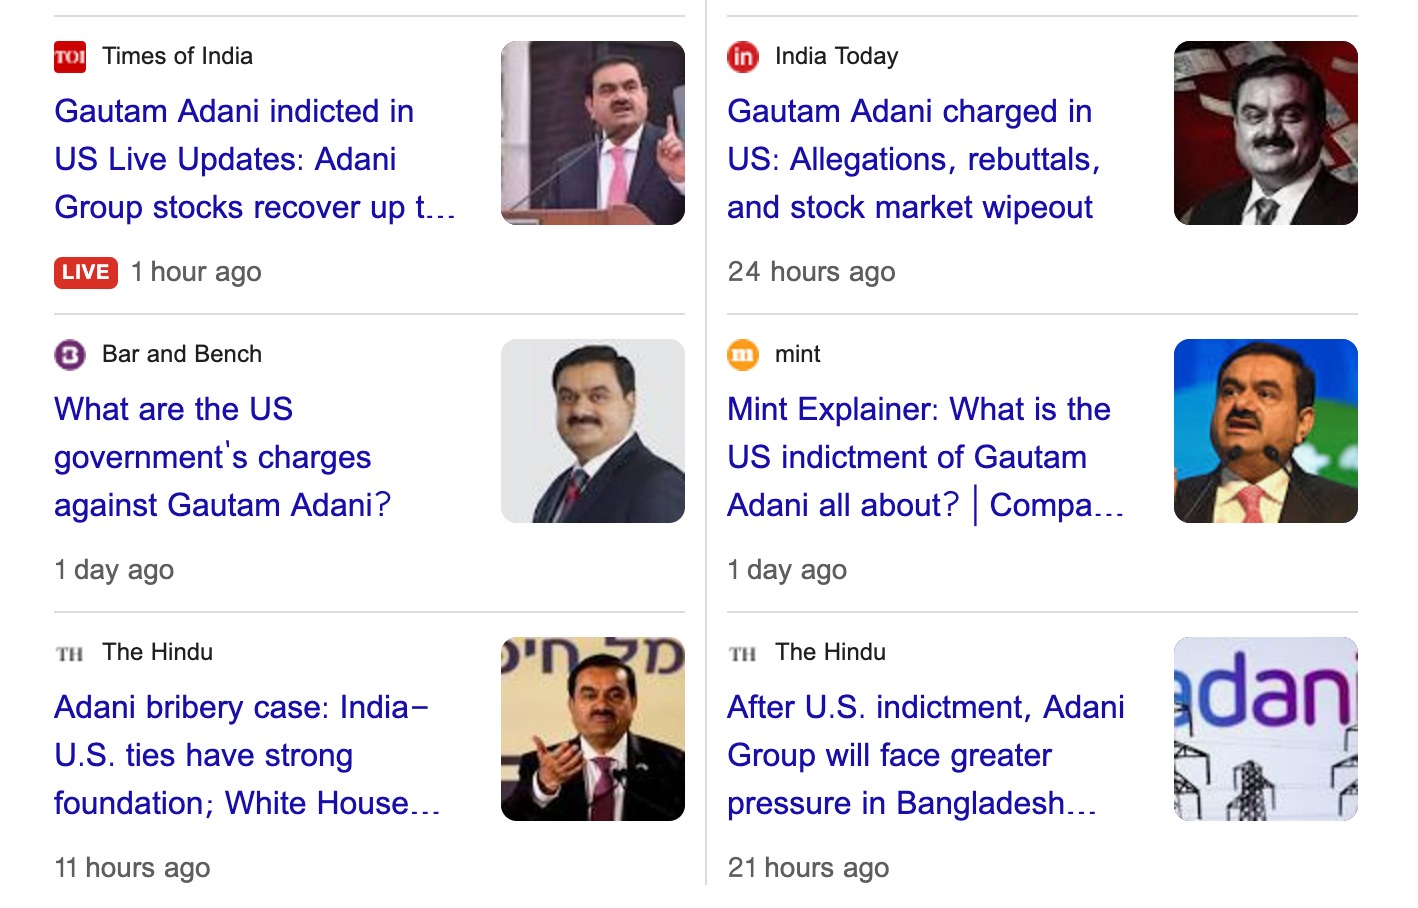Open the Mint Explainer indictment headline

(x=926, y=457)
